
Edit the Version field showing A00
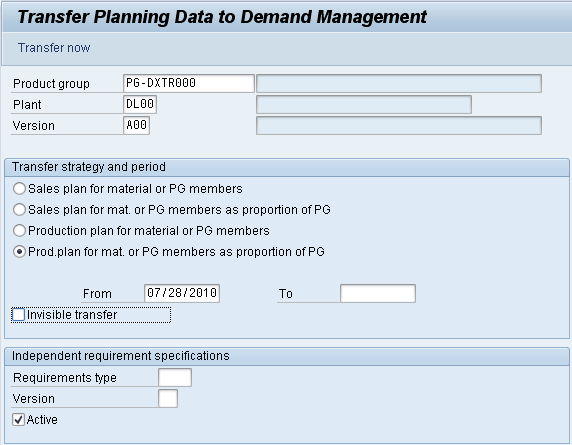click(136, 125)
